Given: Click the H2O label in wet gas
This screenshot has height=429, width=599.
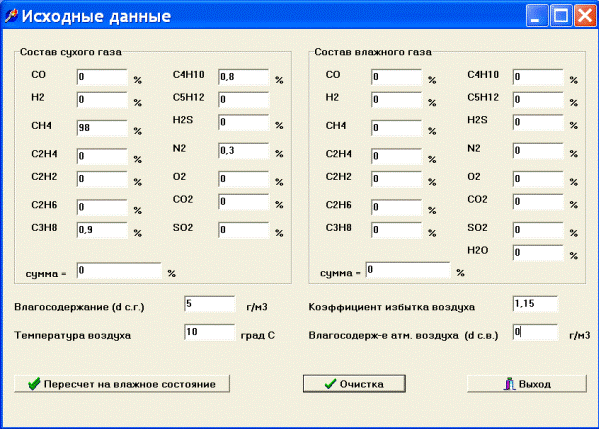Looking at the screenshot, I should point(478,250).
